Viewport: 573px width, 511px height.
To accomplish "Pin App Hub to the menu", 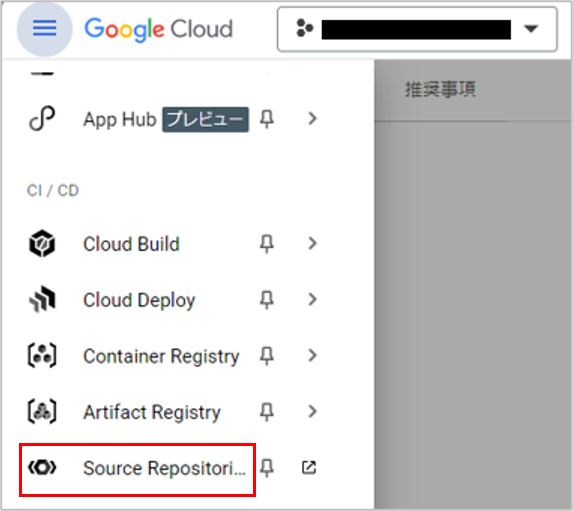I will click(x=267, y=119).
